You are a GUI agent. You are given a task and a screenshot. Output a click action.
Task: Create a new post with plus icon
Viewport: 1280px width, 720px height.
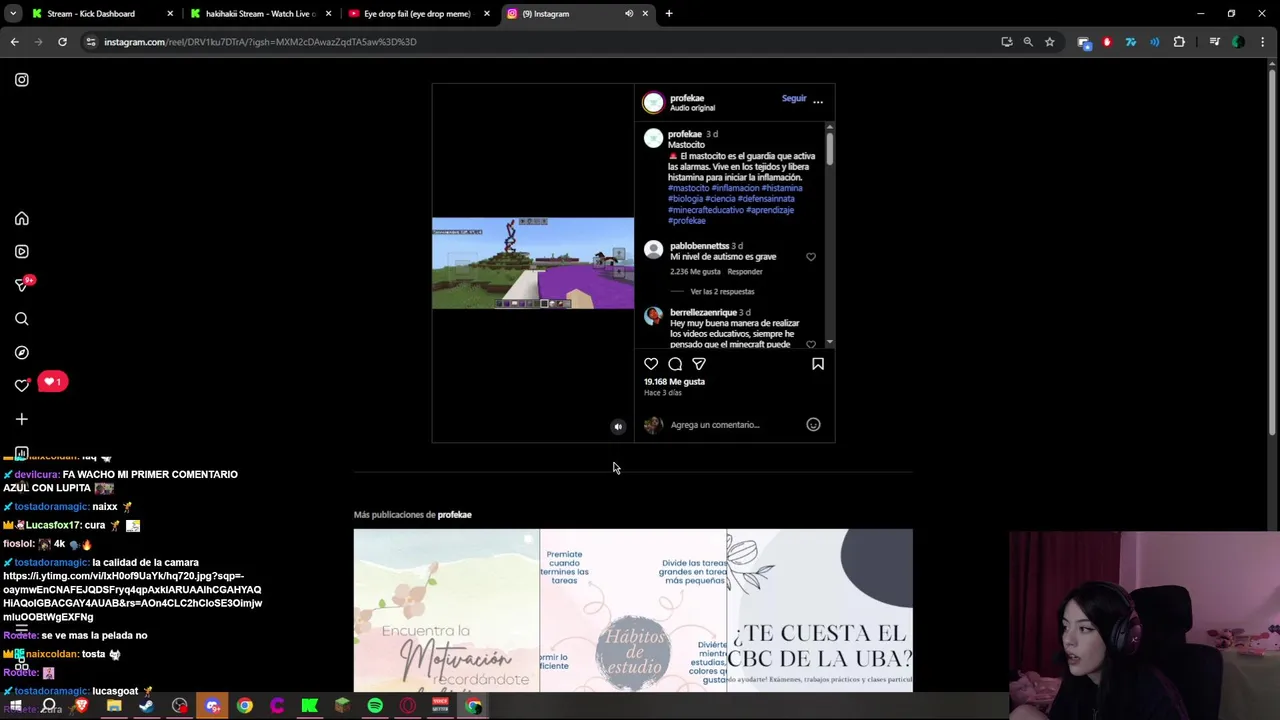tap(22, 420)
